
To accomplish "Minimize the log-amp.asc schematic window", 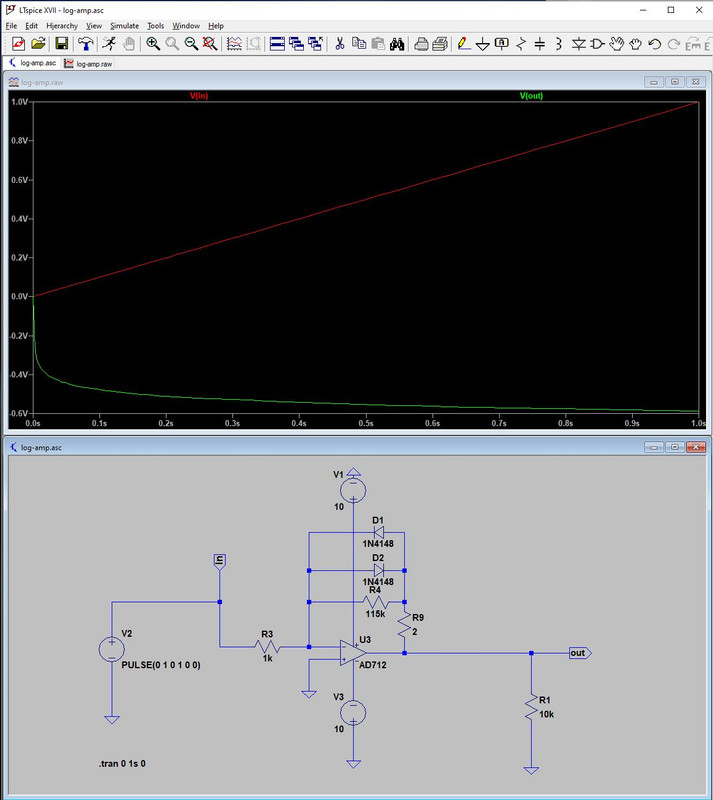I will click(x=654, y=447).
